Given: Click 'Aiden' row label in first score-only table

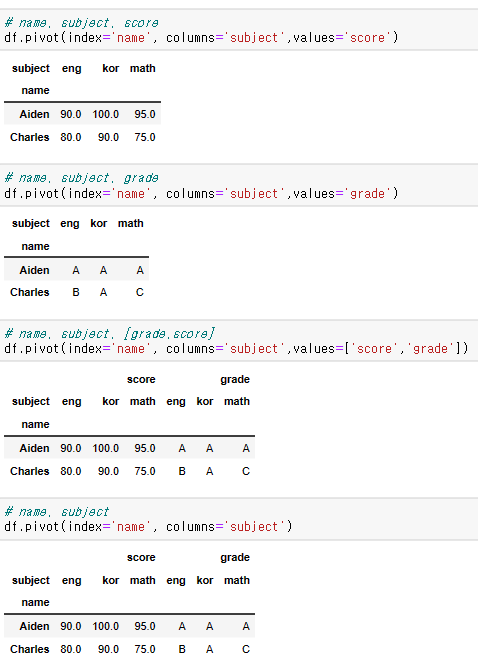Looking at the screenshot, I should point(34,114).
